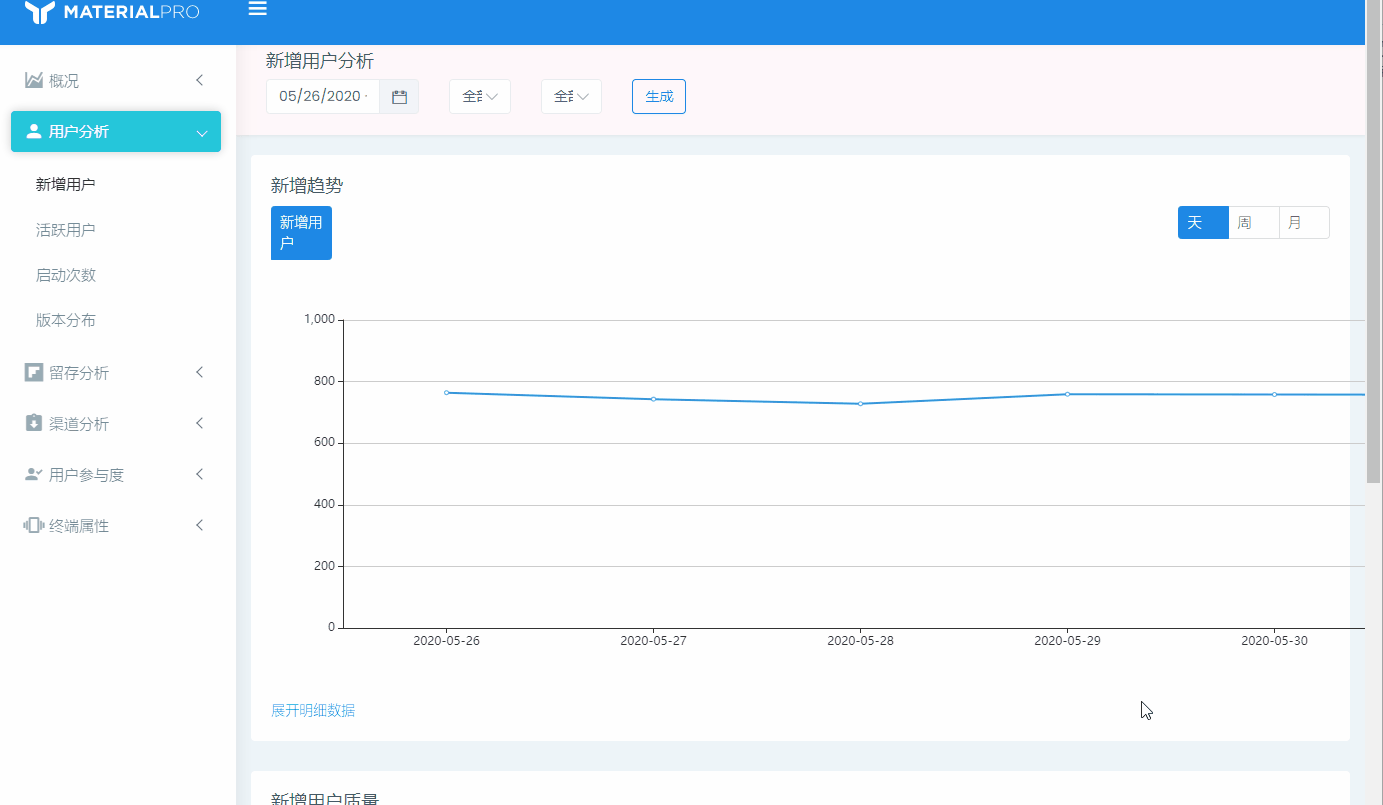1383x805 pixels.
Task: Click the 终端属性 menu label
Action: coord(79,526)
